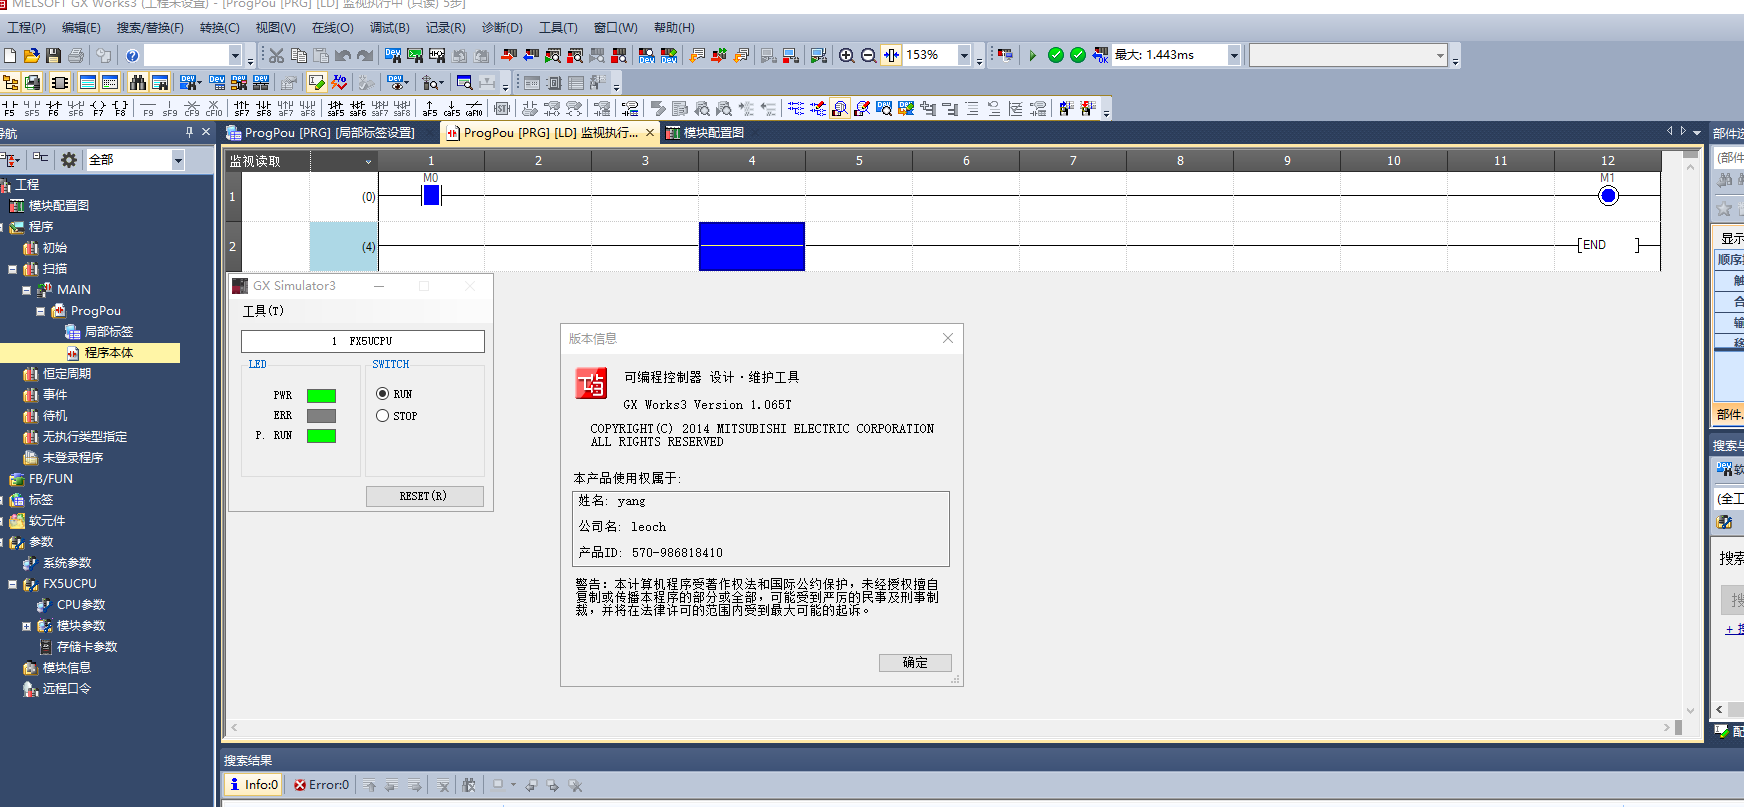Viewport: 1744px width, 807px height.
Task: Toggle the M0 contact in ladder
Action: coord(431,196)
